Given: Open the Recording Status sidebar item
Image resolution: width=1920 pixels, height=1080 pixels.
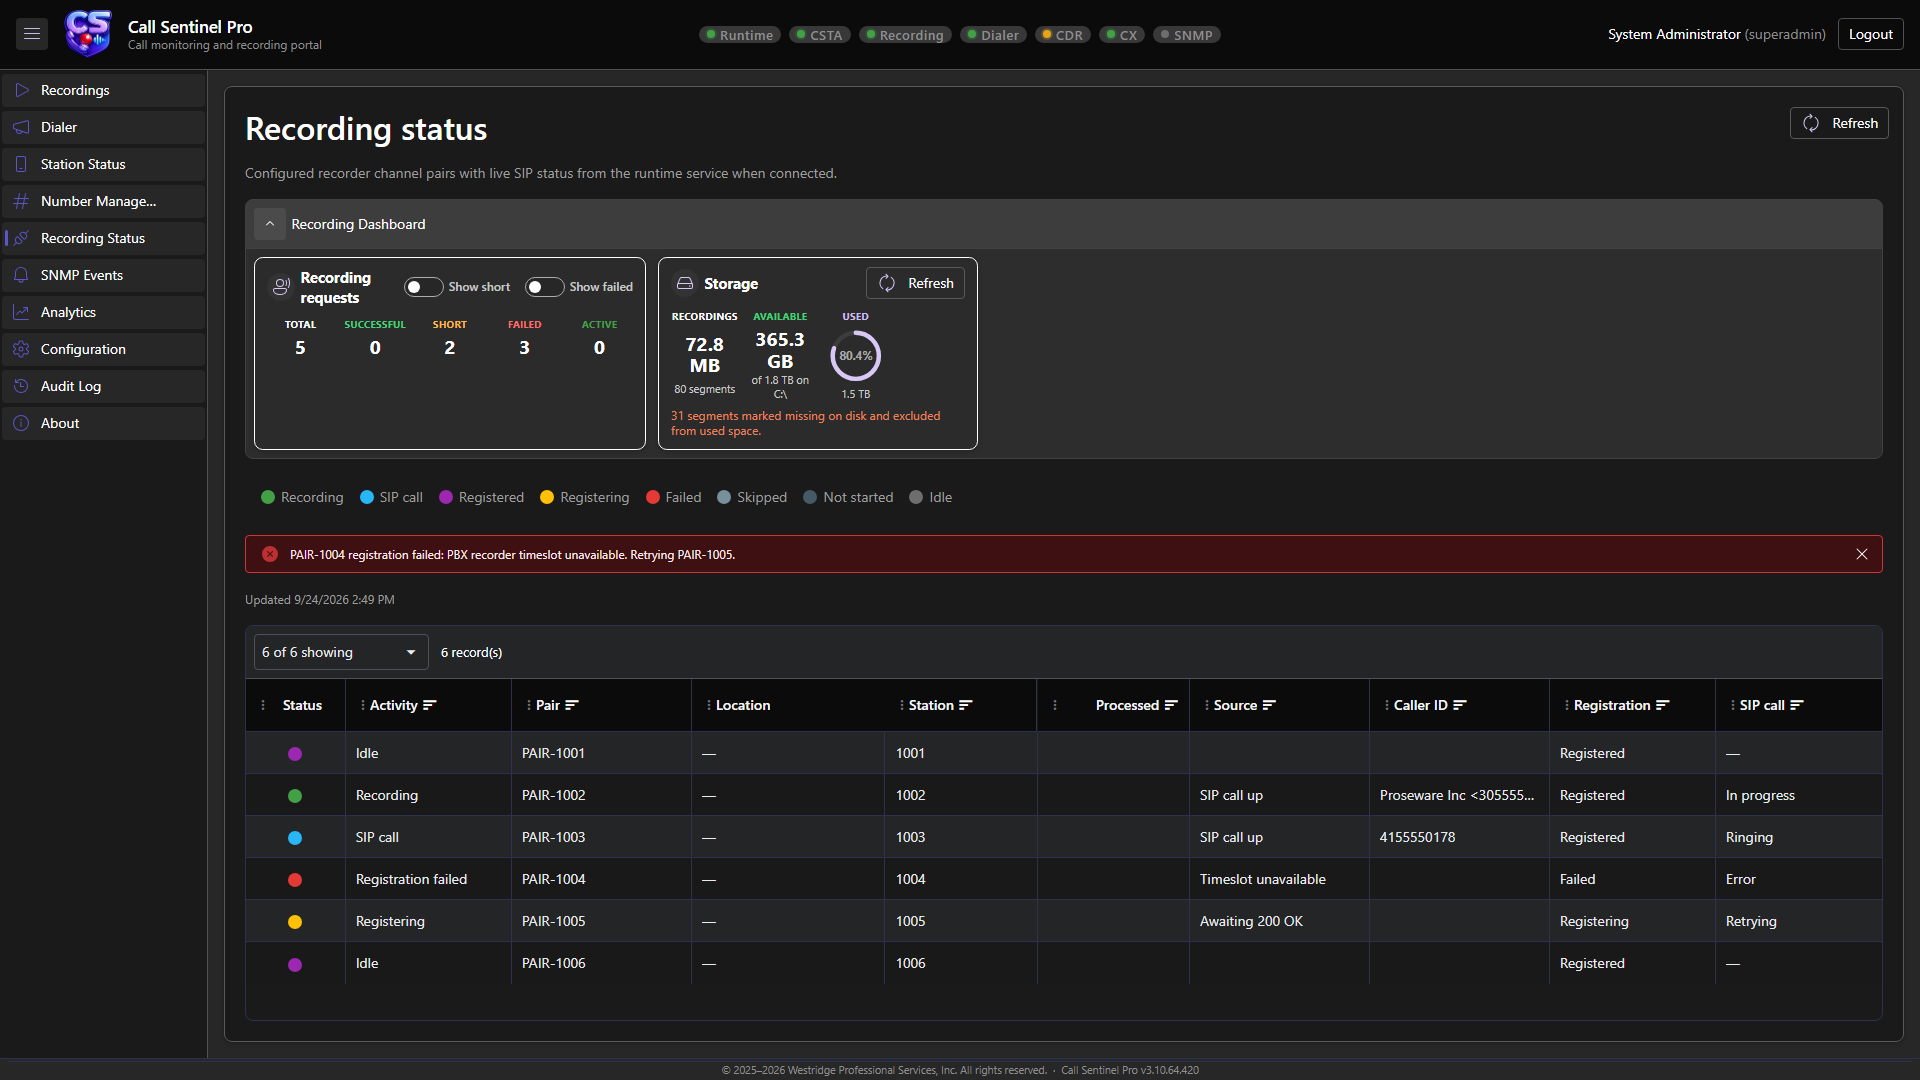Looking at the screenshot, I should 104,238.
